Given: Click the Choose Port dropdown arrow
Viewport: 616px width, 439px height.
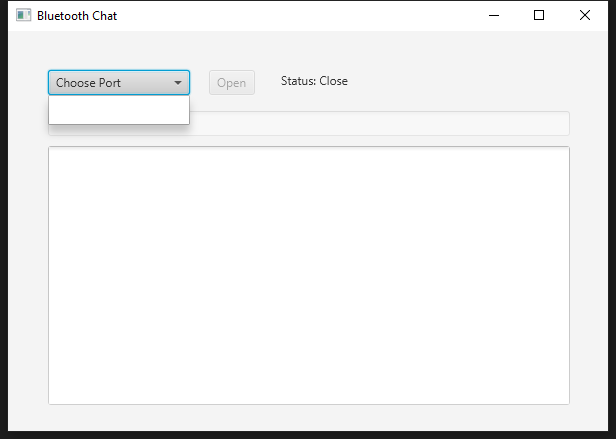Looking at the screenshot, I should click(x=177, y=83).
